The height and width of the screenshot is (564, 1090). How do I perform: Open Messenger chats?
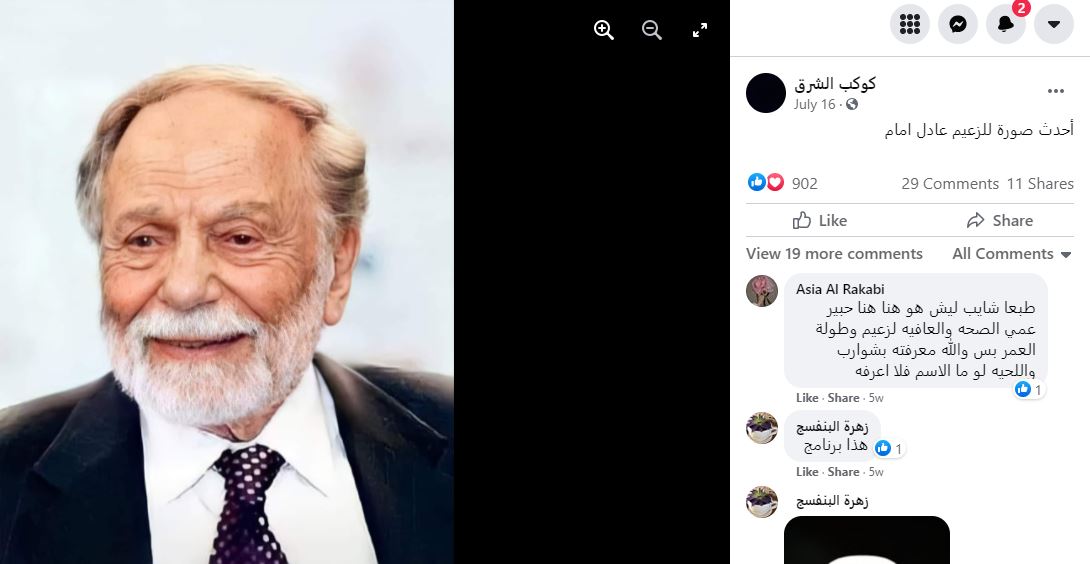point(957,24)
